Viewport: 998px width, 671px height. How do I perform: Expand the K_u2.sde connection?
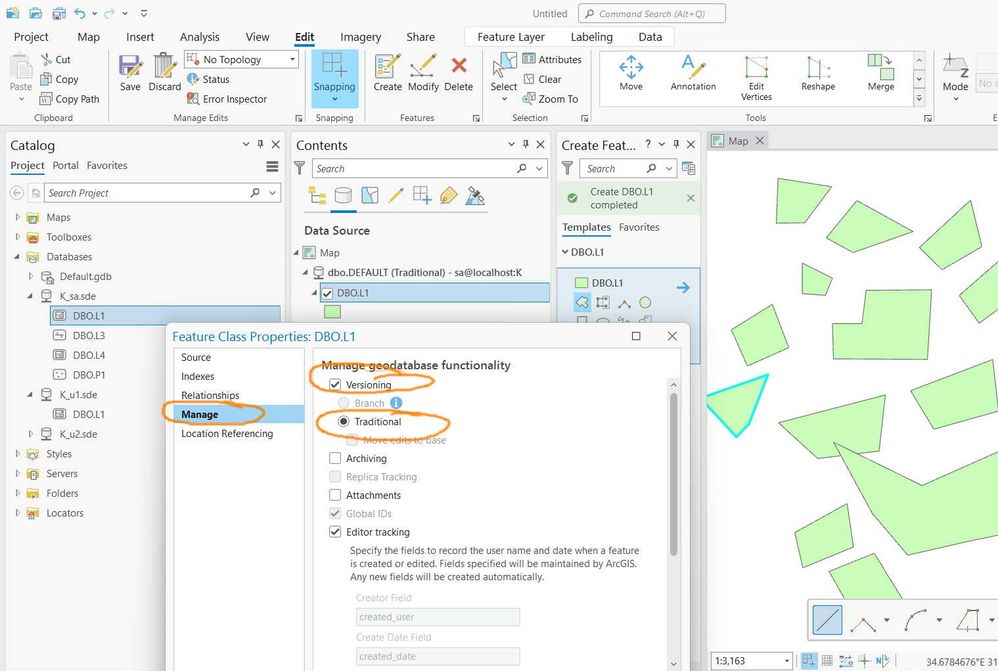31,434
